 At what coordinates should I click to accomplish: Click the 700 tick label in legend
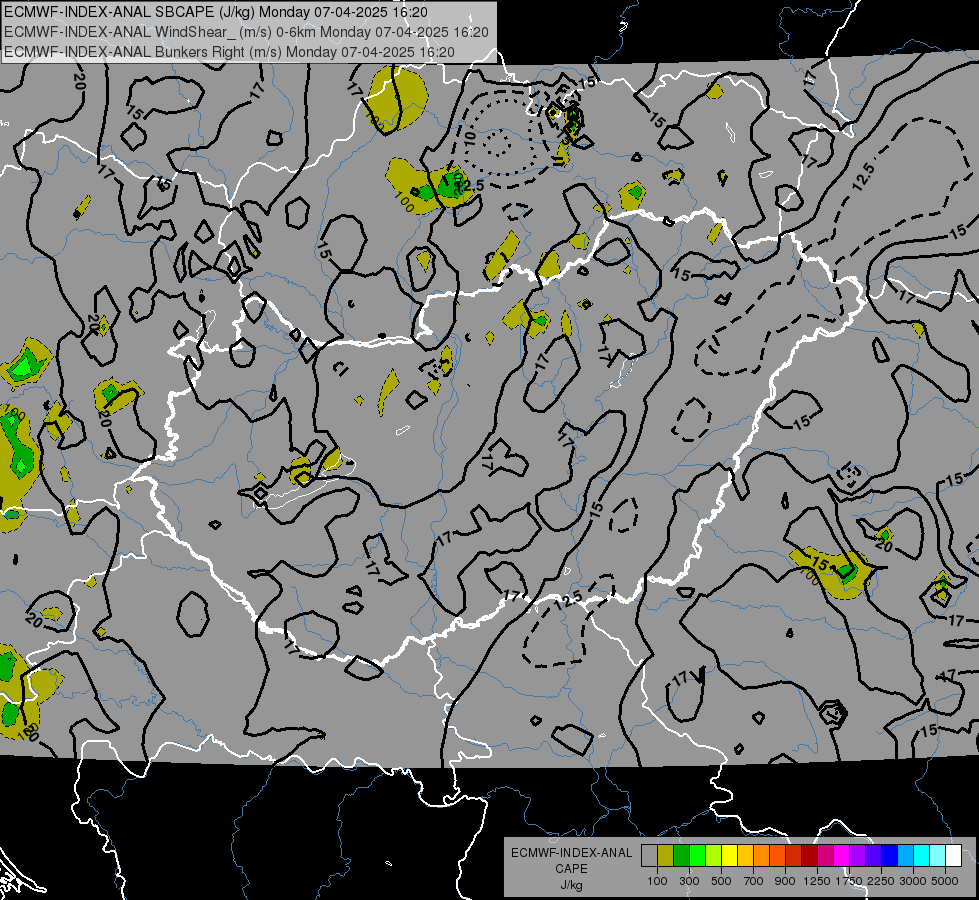click(x=753, y=881)
